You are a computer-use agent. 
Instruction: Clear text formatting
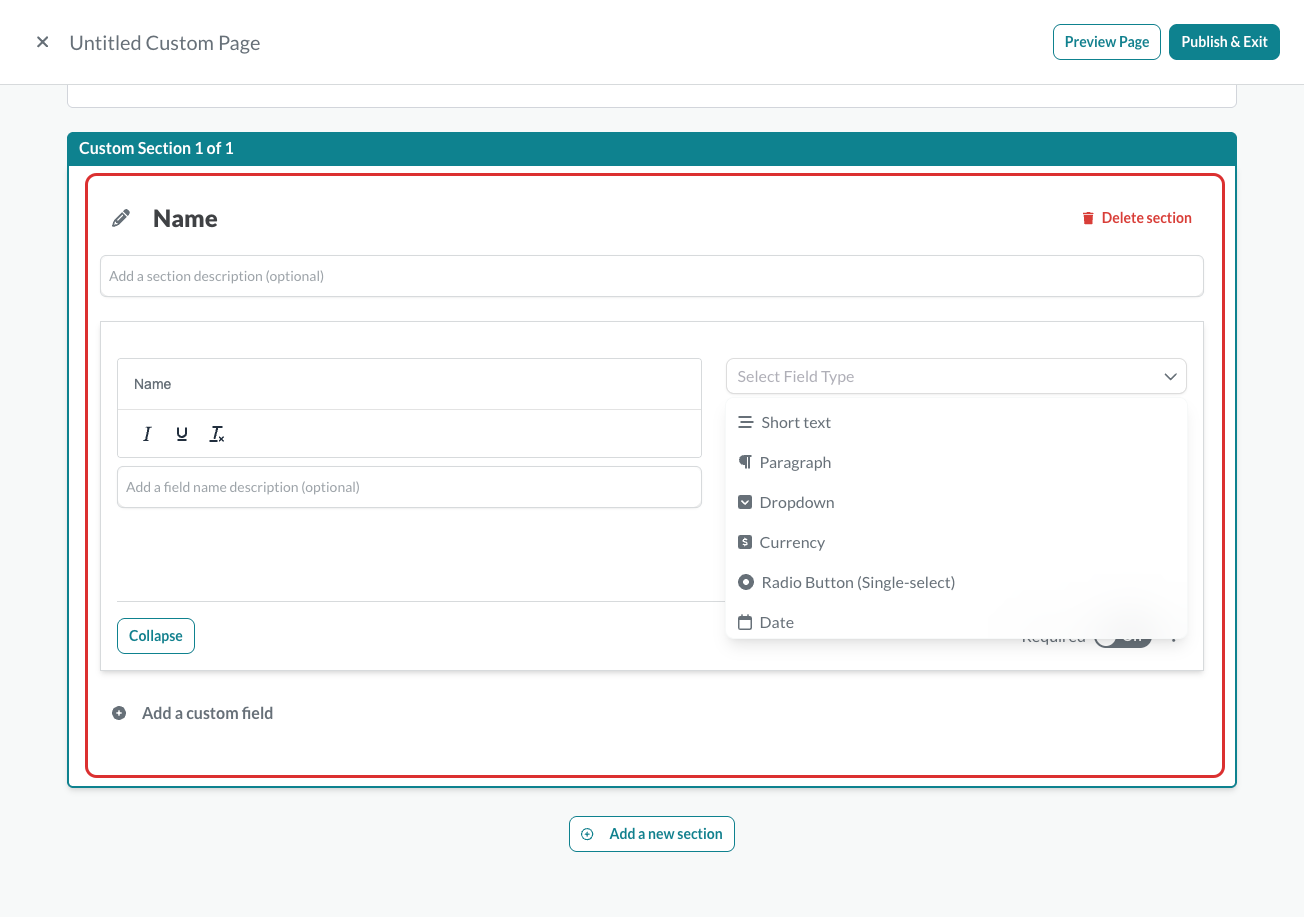pos(217,434)
